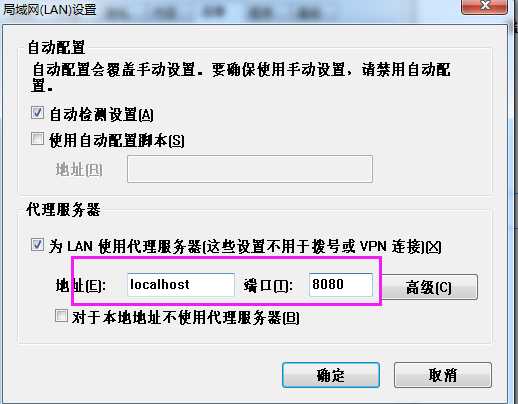Confirm with the 确定 button
The height and width of the screenshot is (404, 518).
click(331, 375)
